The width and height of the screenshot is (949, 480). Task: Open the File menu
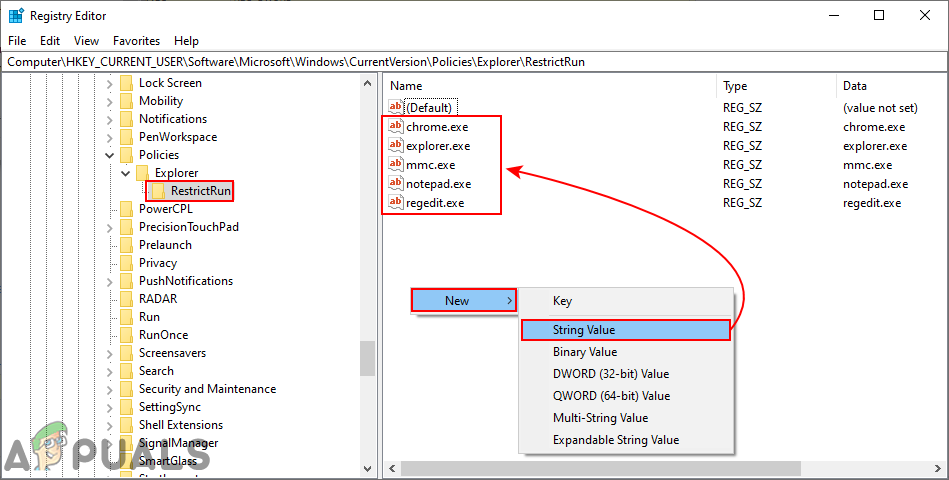click(x=17, y=41)
